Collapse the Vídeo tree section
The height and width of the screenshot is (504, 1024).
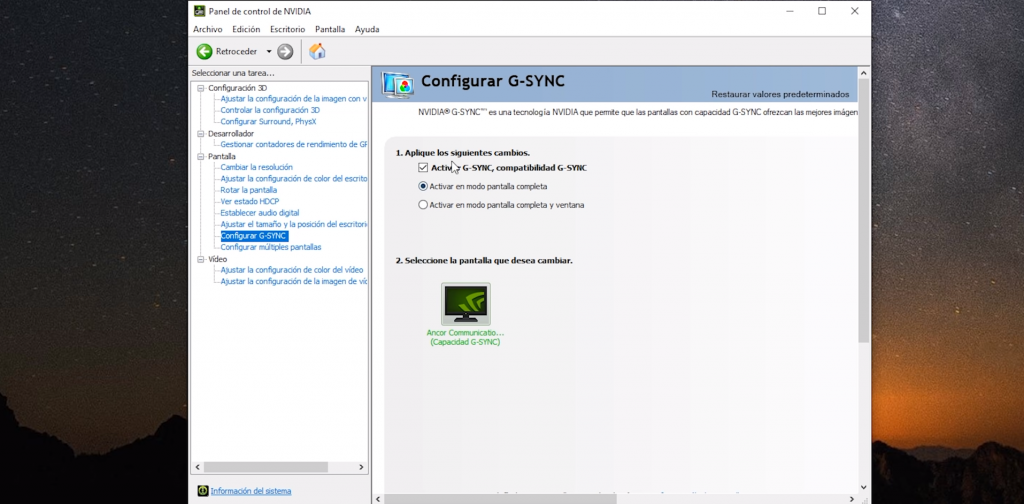pyautogui.click(x=200, y=259)
